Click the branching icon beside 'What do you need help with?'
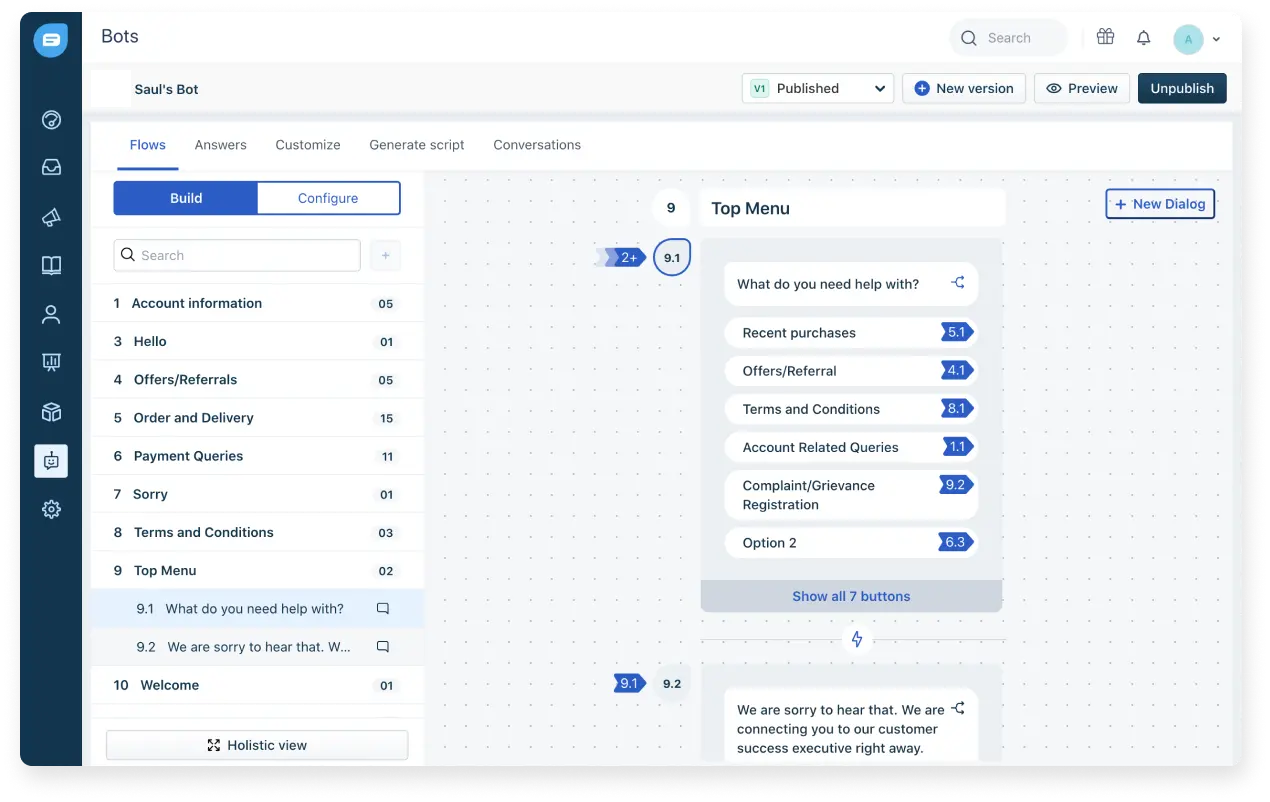 (957, 283)
